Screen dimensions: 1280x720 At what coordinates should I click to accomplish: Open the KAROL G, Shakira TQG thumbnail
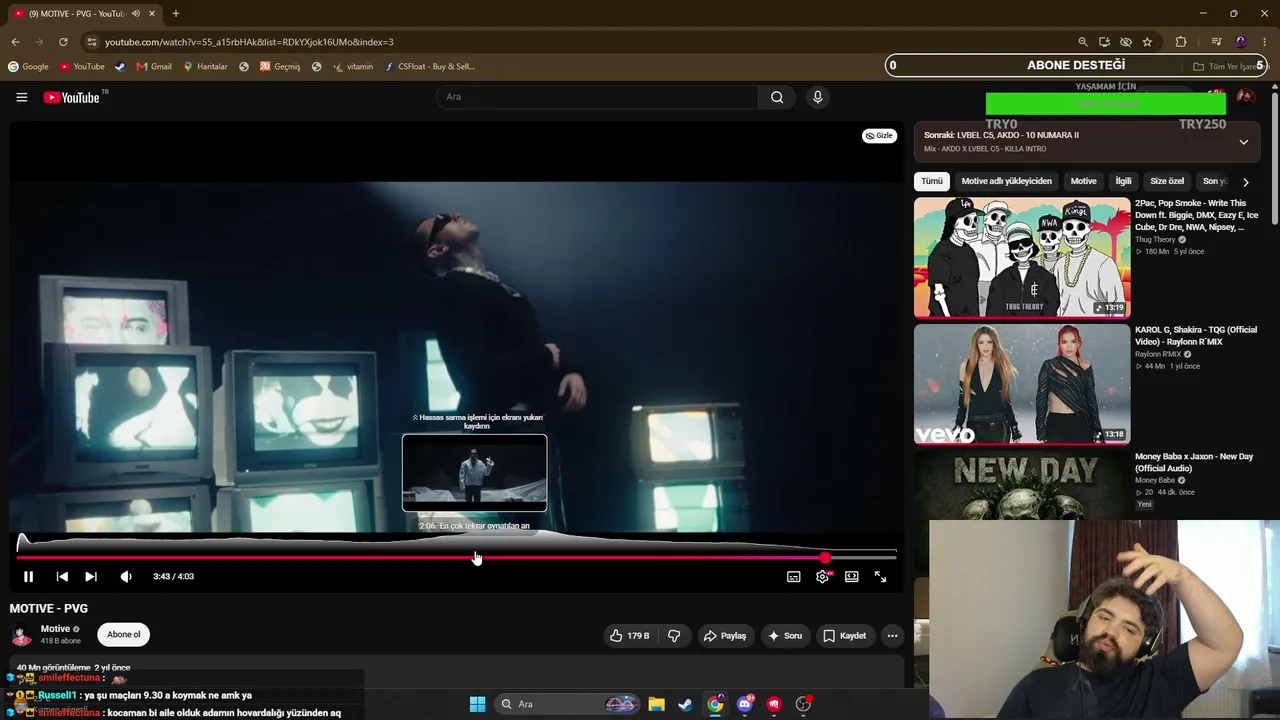click(1022, 384)
